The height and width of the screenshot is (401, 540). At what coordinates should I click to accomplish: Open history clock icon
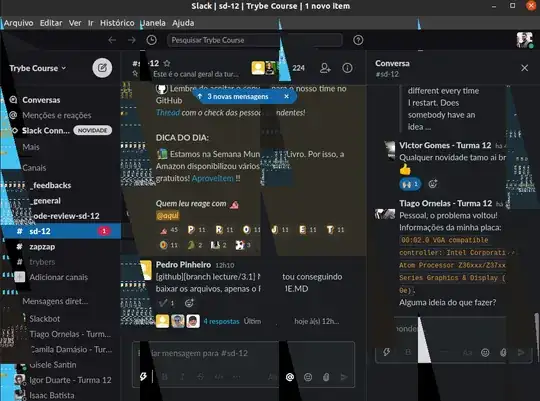[x=152, y=40]
